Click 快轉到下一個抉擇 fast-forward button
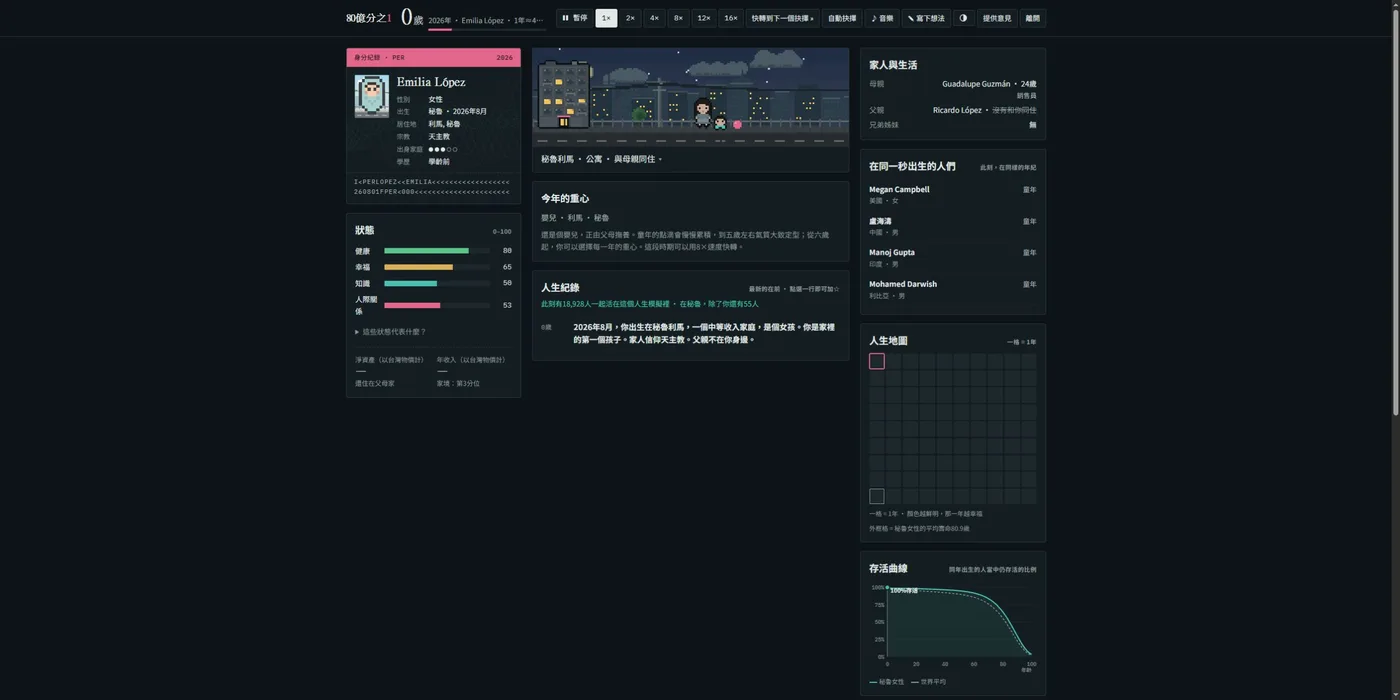The width and height of the screenshot is (1400, 700). click(783, 18)
